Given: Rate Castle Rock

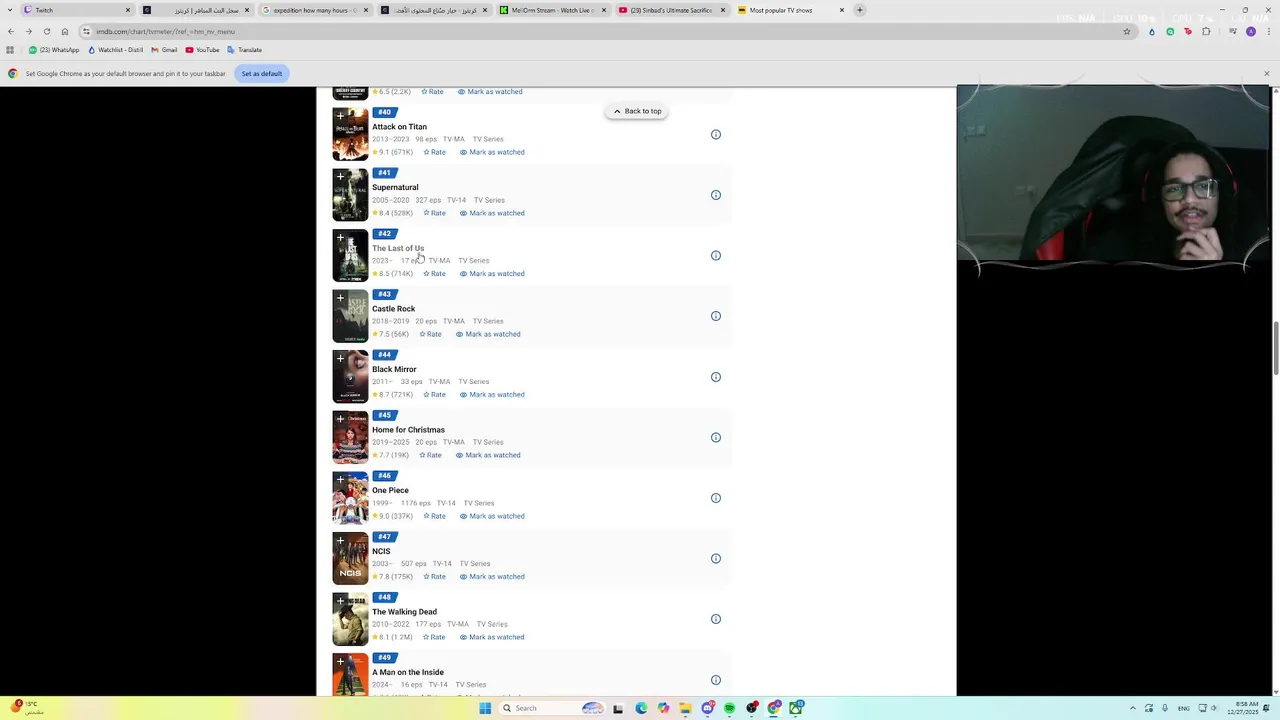Looking at the screenshot, I should [430, 334].
